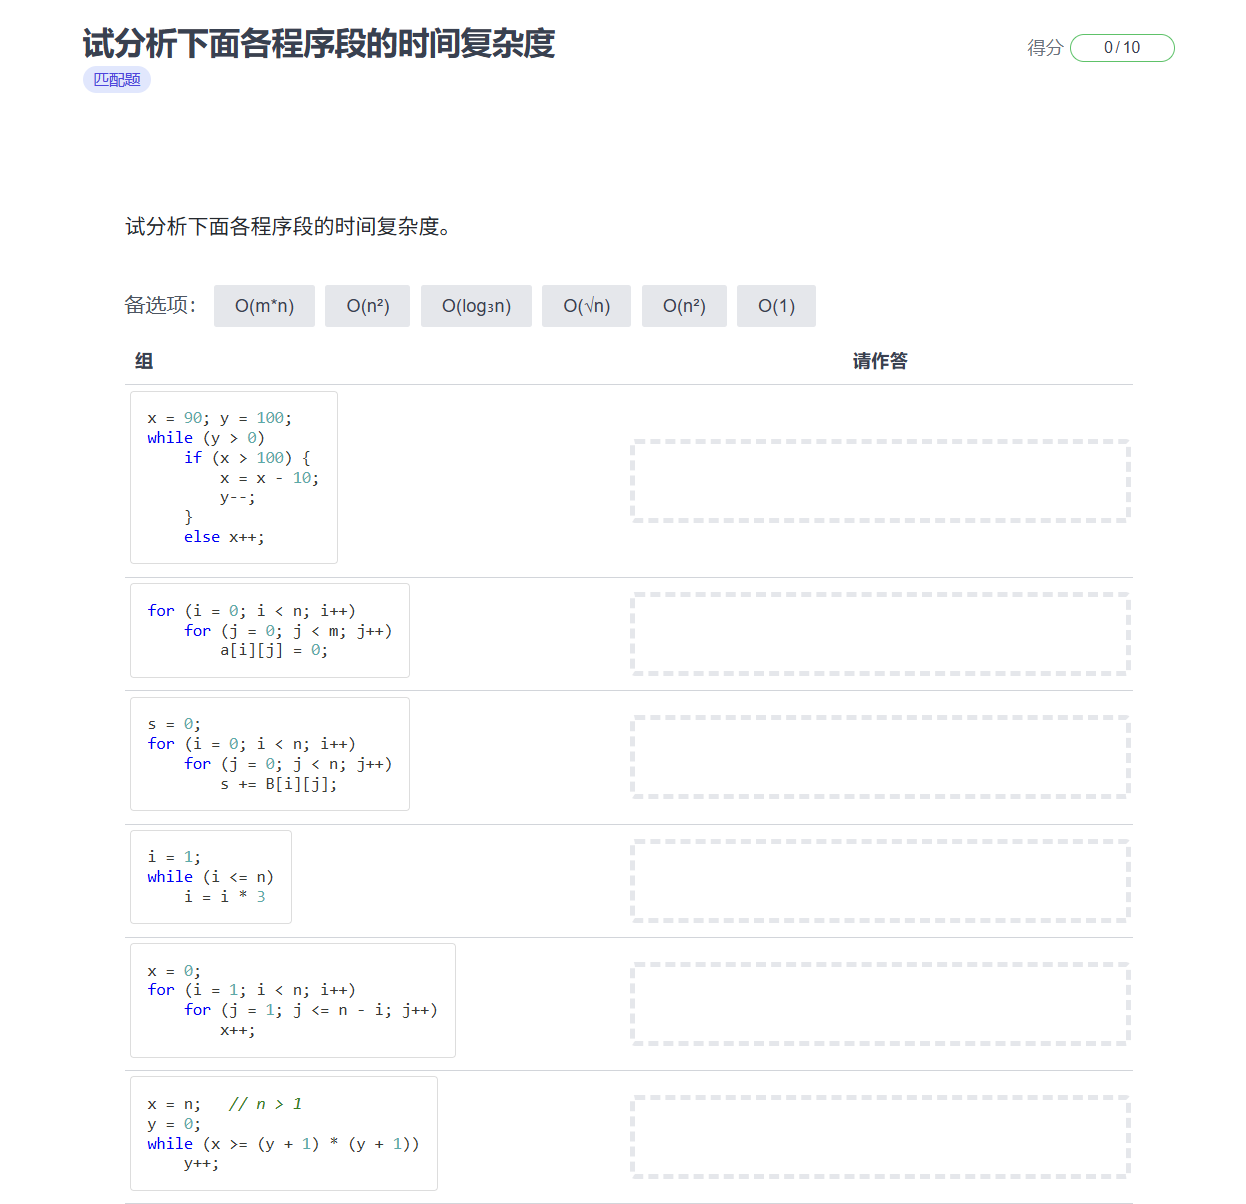Viewport: 1246px width, 1204px height.
Task: Click the code block with j <= n - i
Action: [293, 1001]
